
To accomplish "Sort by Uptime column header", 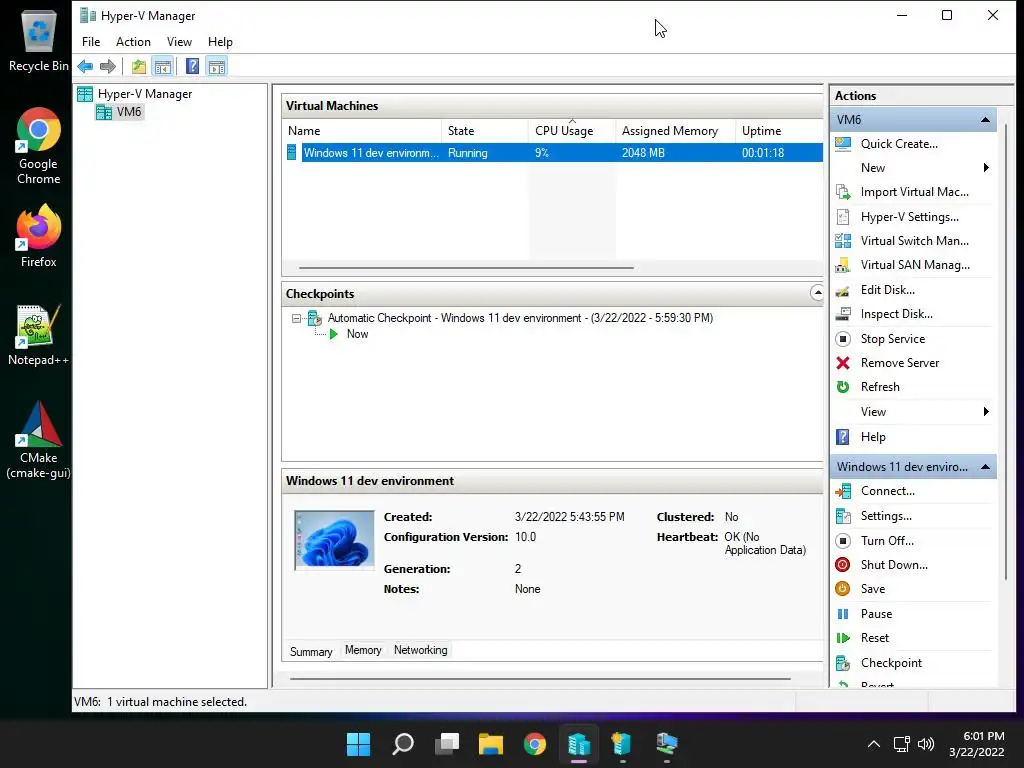I will [778, 131].
